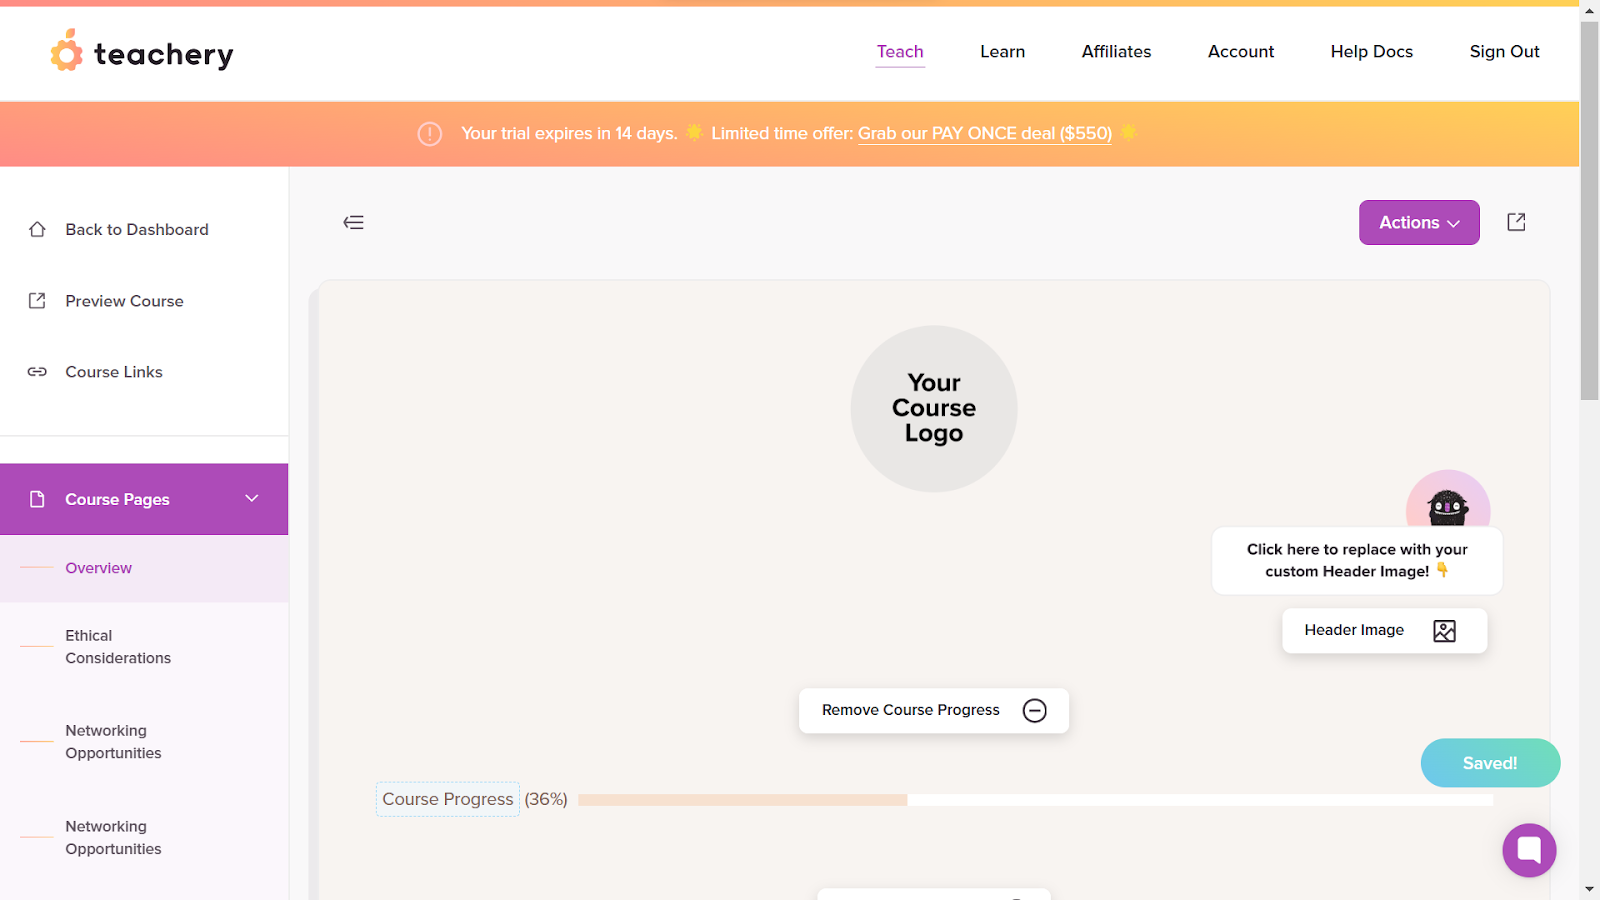Toggle off progress with Remove Course Progress minus control
Viewport: 1600px width, 900px height.
tap(1035, 710)
